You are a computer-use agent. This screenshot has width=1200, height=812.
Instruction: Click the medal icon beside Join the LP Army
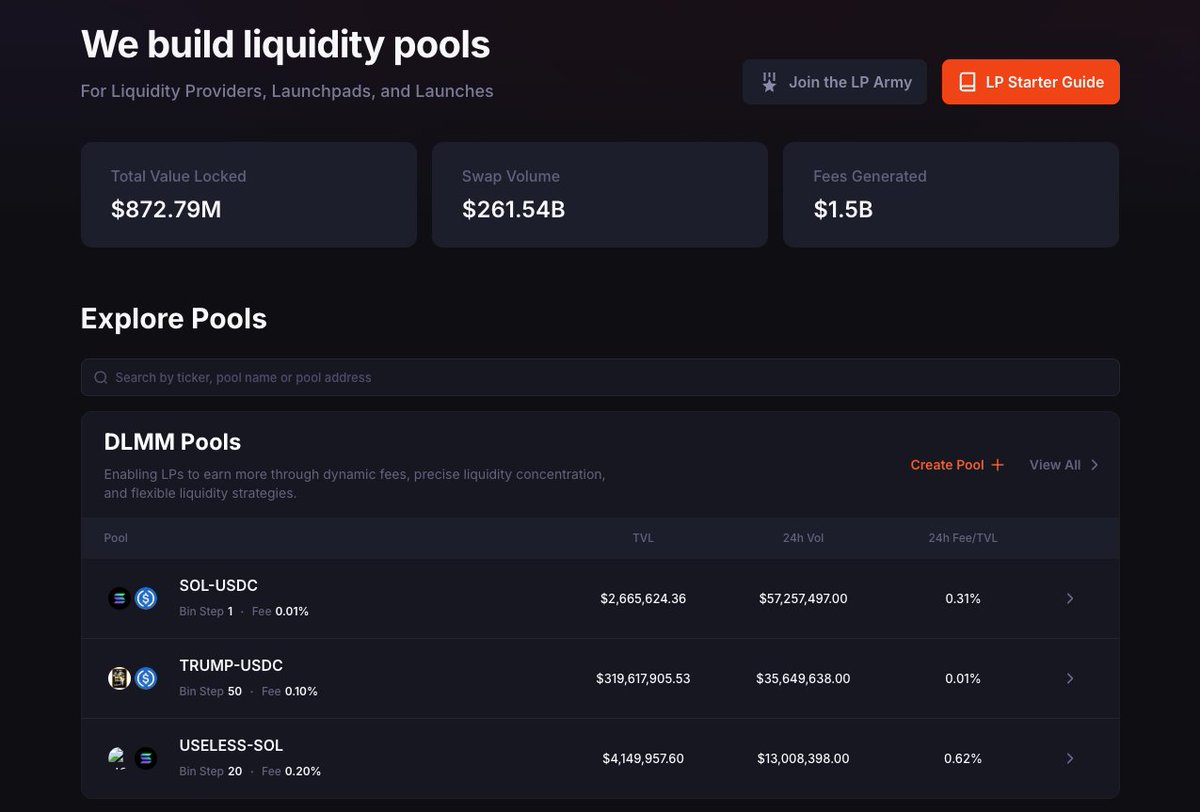coord(769,82)
